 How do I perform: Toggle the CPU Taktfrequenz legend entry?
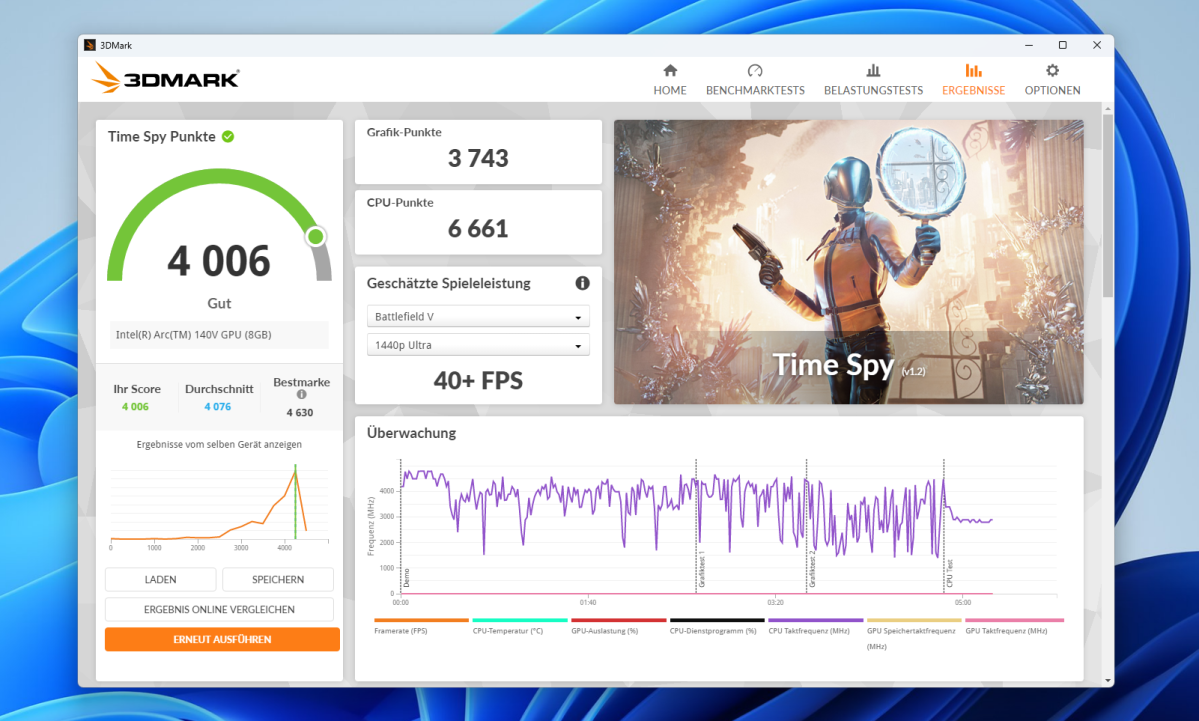point(815,625)
